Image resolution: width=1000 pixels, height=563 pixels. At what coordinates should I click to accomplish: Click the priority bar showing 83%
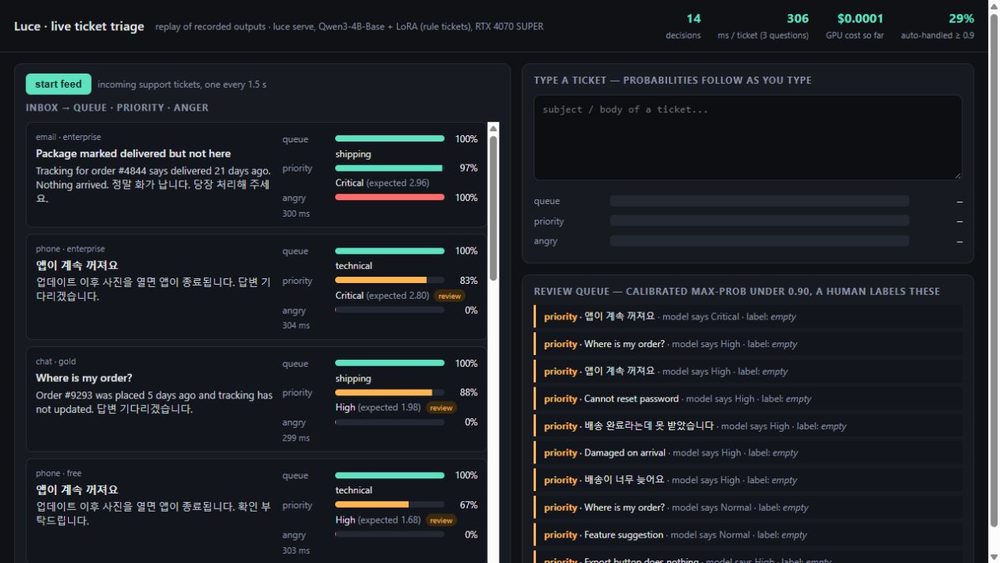pos(390,281)
